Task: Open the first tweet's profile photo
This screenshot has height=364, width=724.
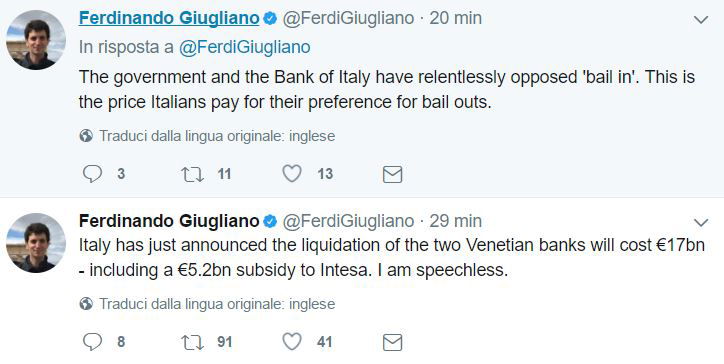Action: tap(36, 40)
